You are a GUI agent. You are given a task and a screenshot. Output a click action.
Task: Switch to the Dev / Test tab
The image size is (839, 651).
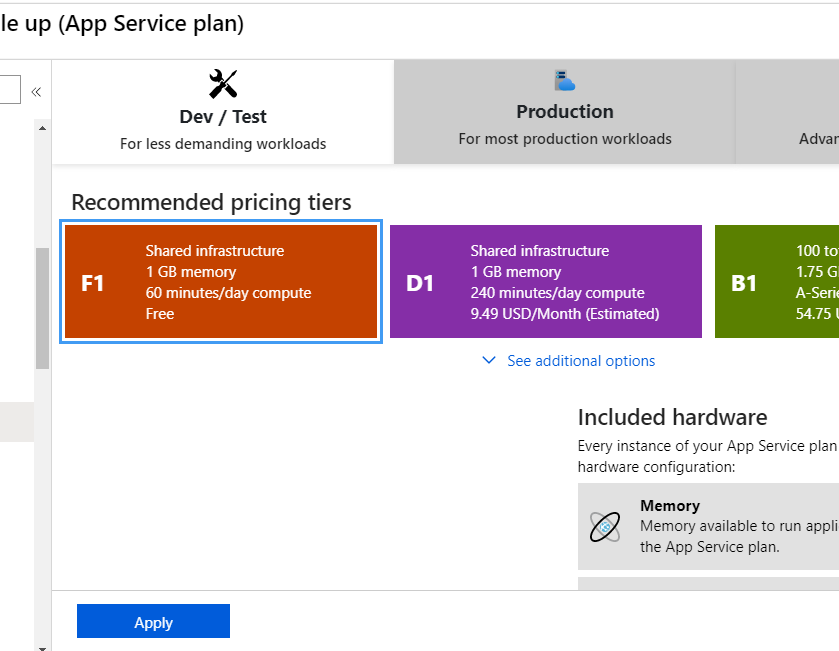tap(223, 117)
